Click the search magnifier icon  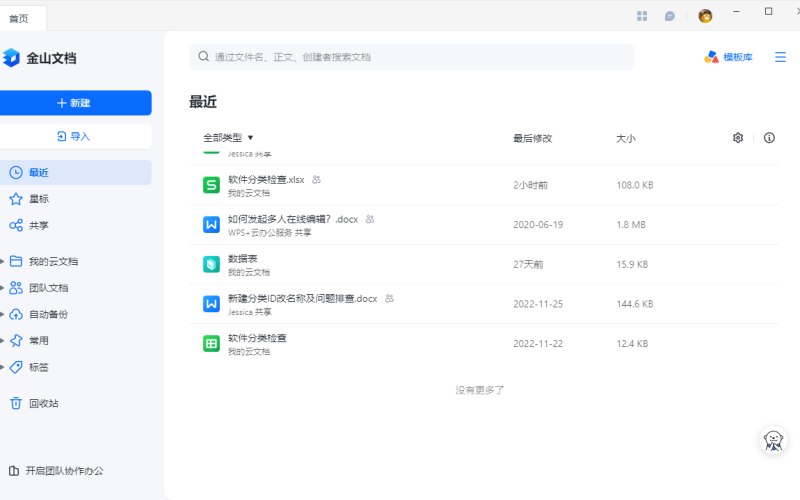coord(203,57)
